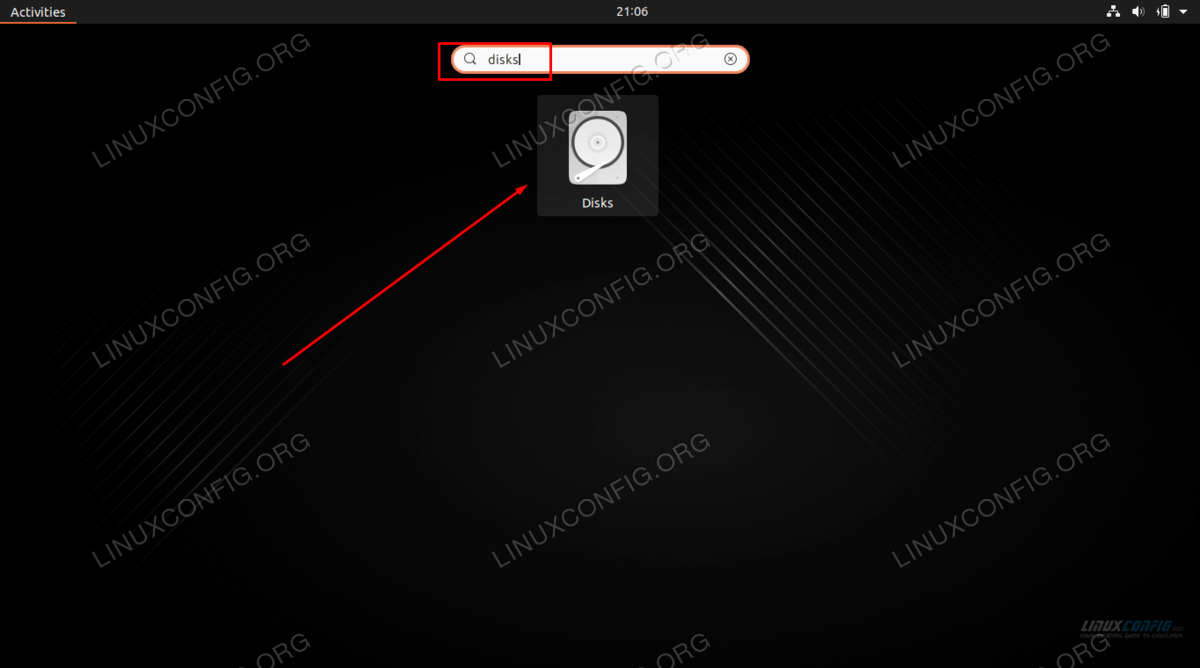Launch the Disks hard drive icon
Screen dimensions: 1200x668
(x=598, y=147)
